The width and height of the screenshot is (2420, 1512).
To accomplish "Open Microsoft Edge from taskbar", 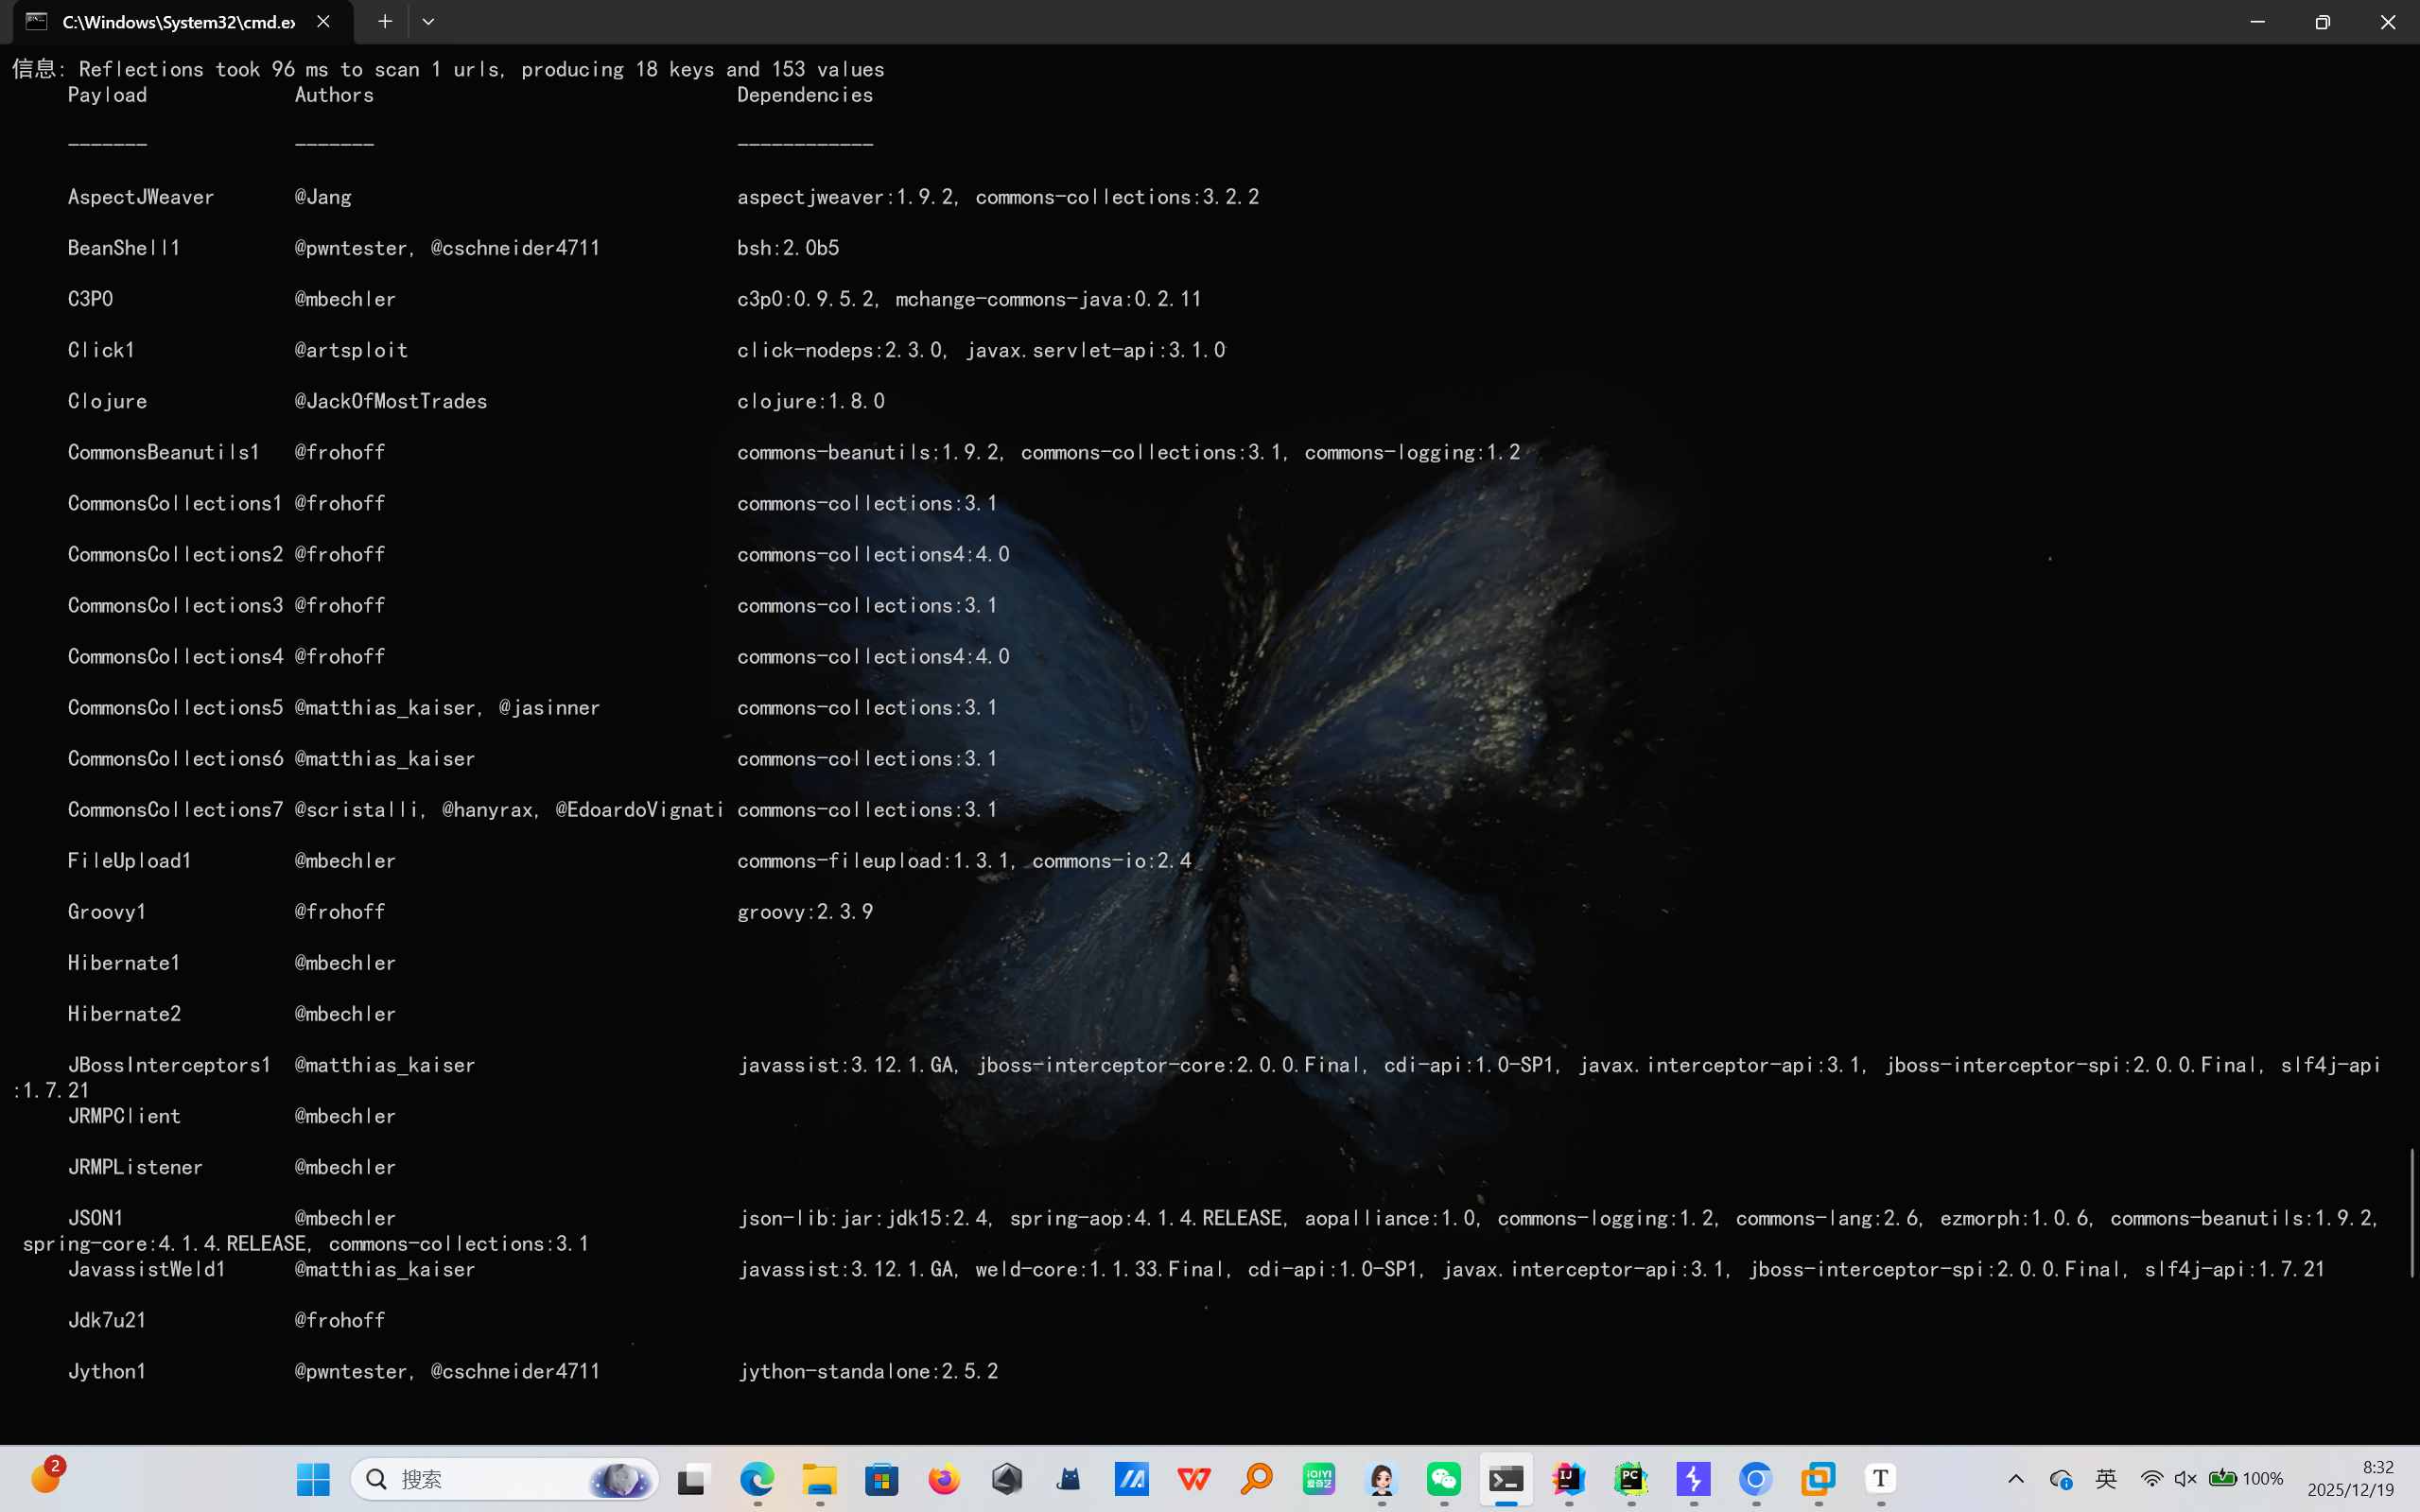I will (757, 1479).
